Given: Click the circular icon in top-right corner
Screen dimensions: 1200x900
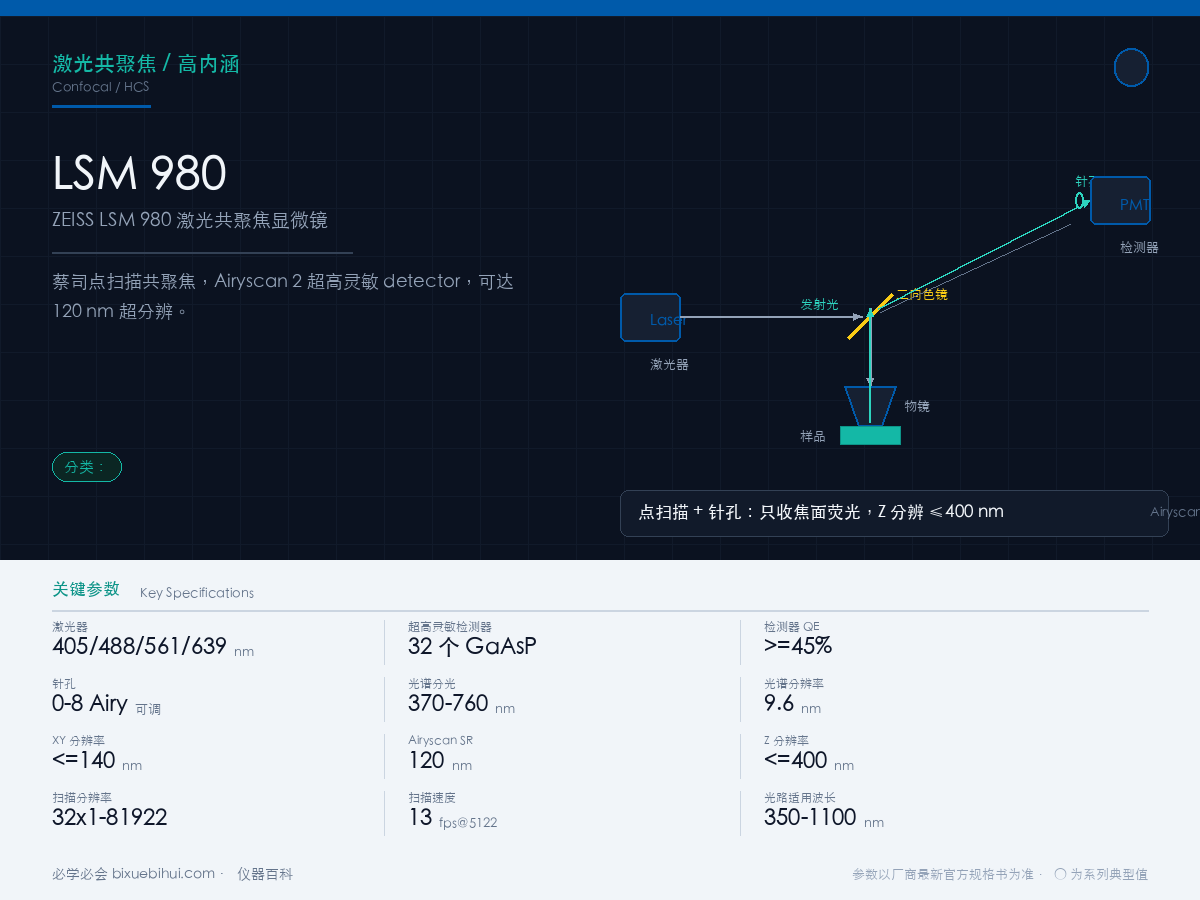Looking at the screenshot, I should [x=1131, y=68].
